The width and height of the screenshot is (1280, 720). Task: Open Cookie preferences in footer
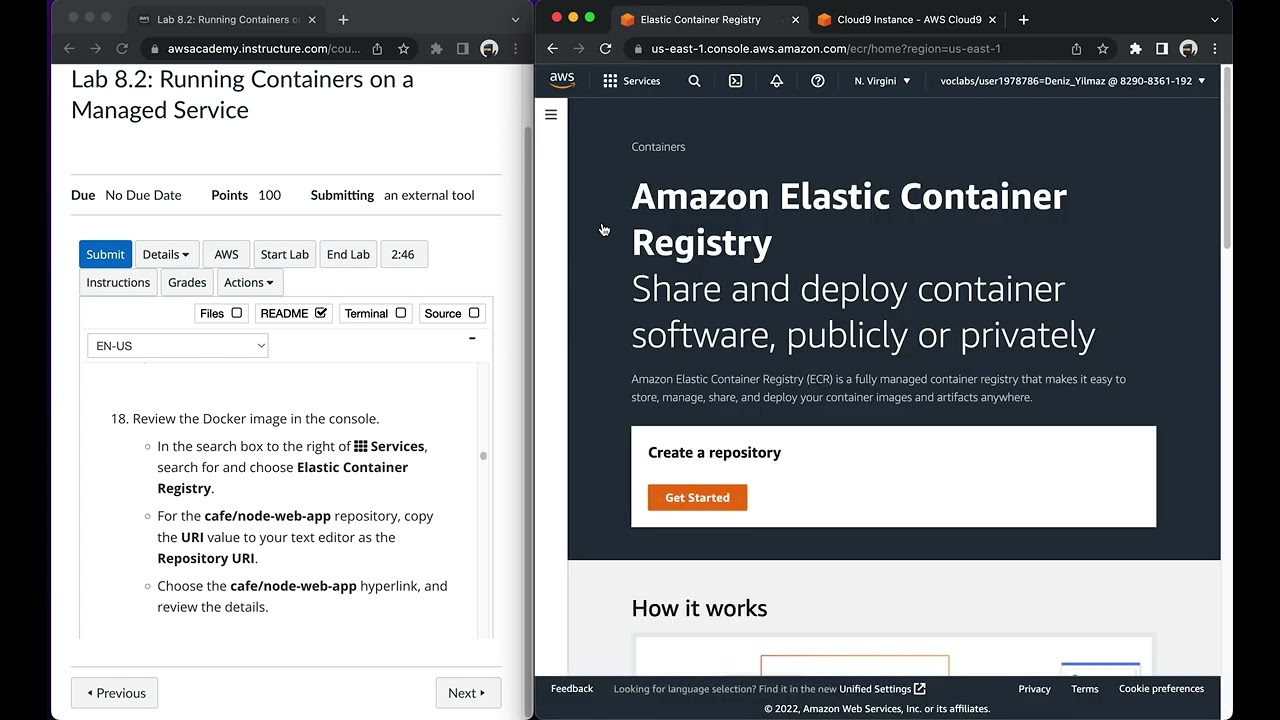(x=1161, y=689)
